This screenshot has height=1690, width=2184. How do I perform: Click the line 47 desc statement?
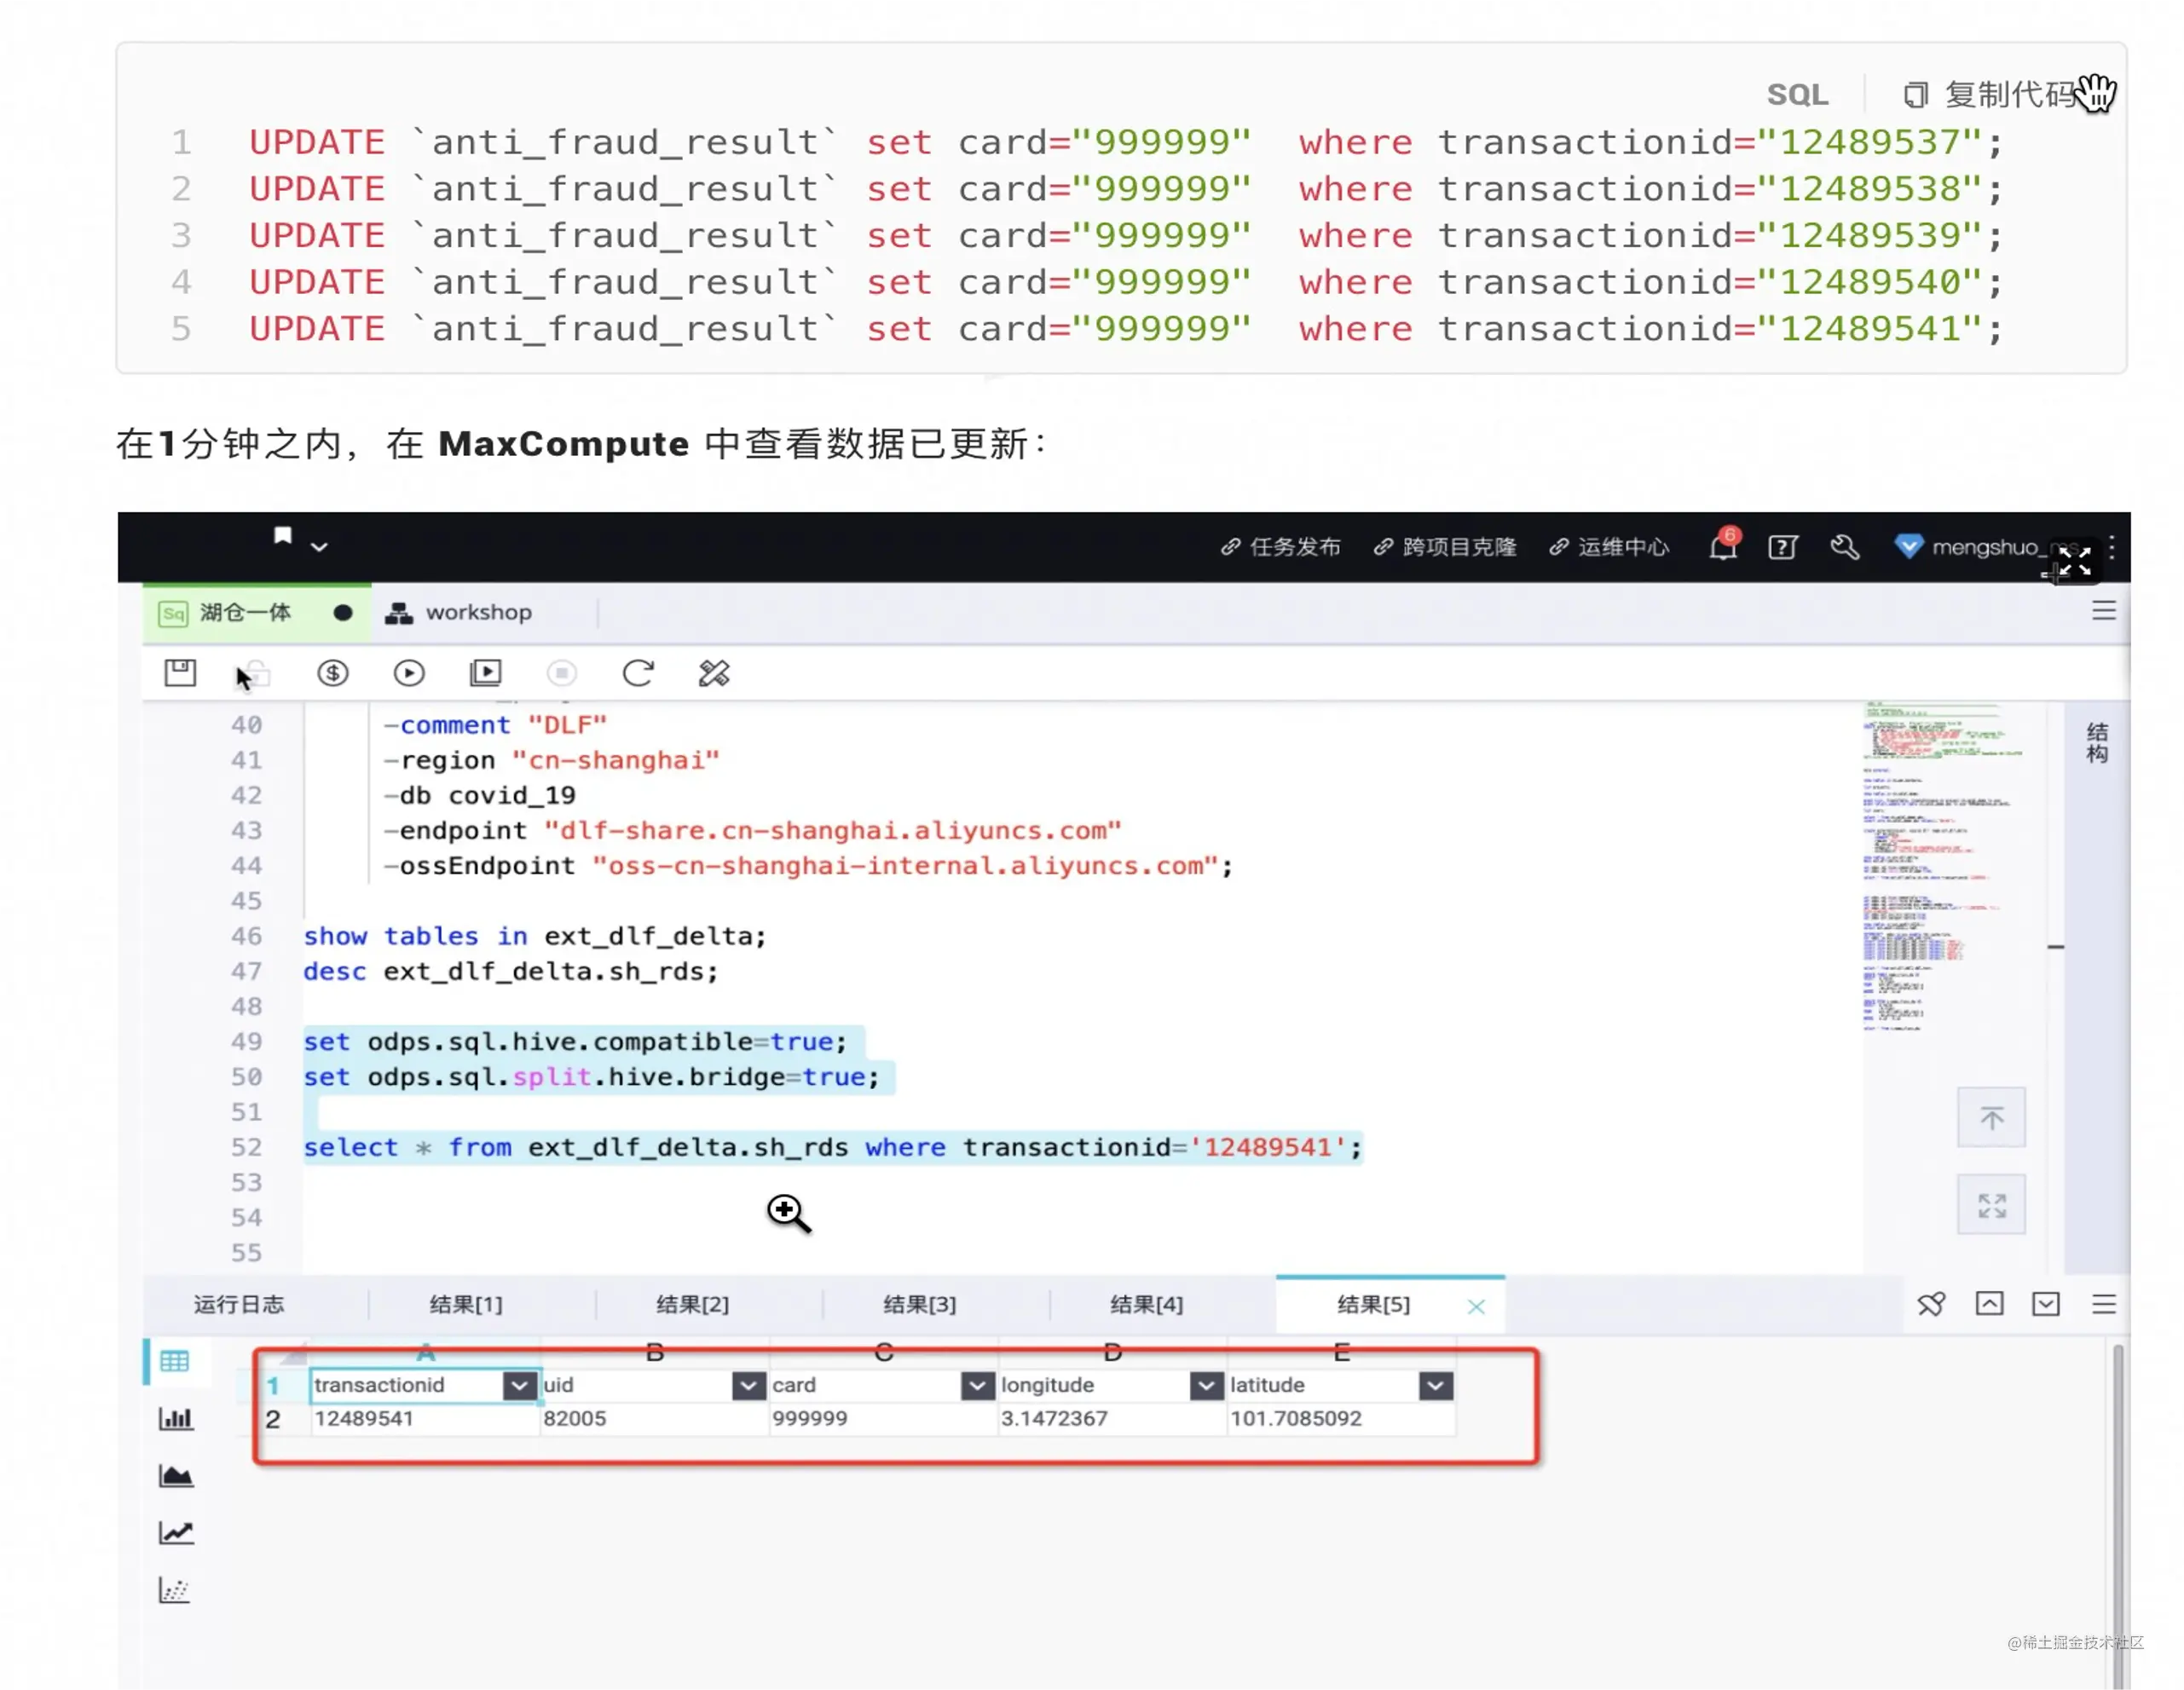point(511,971)
